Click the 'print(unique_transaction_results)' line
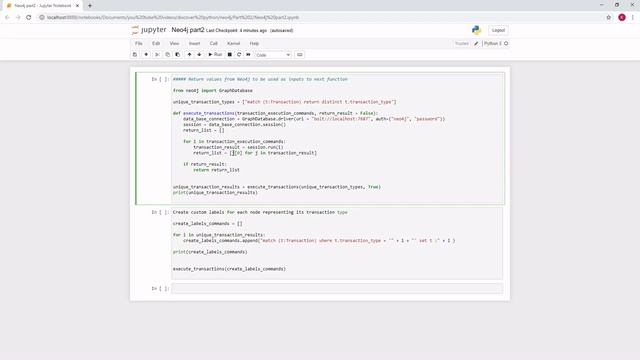Viewport: 640px width, 360px height. (215, 193)
